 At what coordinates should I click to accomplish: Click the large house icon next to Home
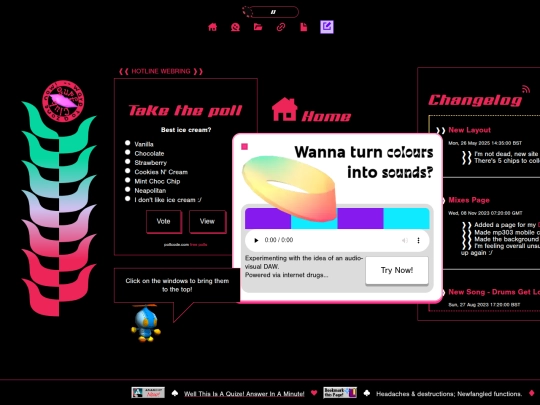[x=284, y=109]
